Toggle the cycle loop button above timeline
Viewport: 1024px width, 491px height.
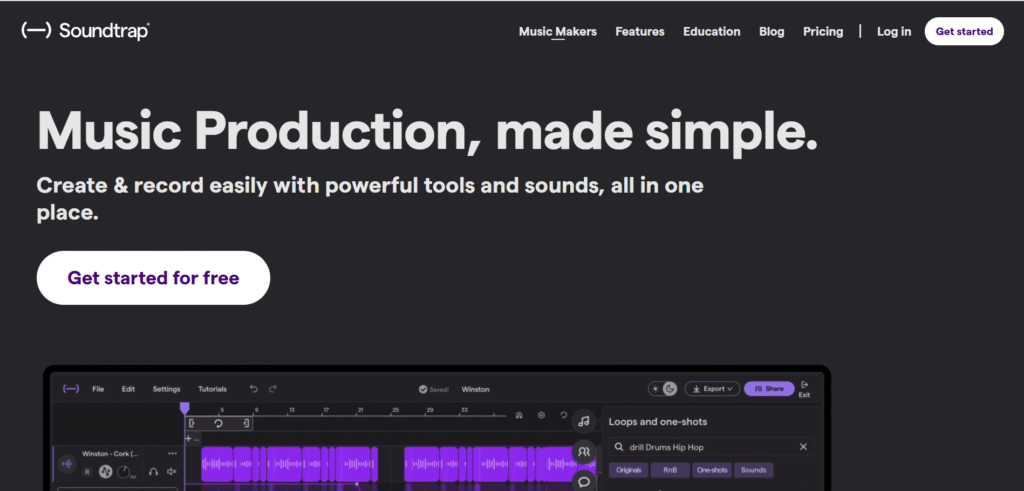click(x=218, y=423)
